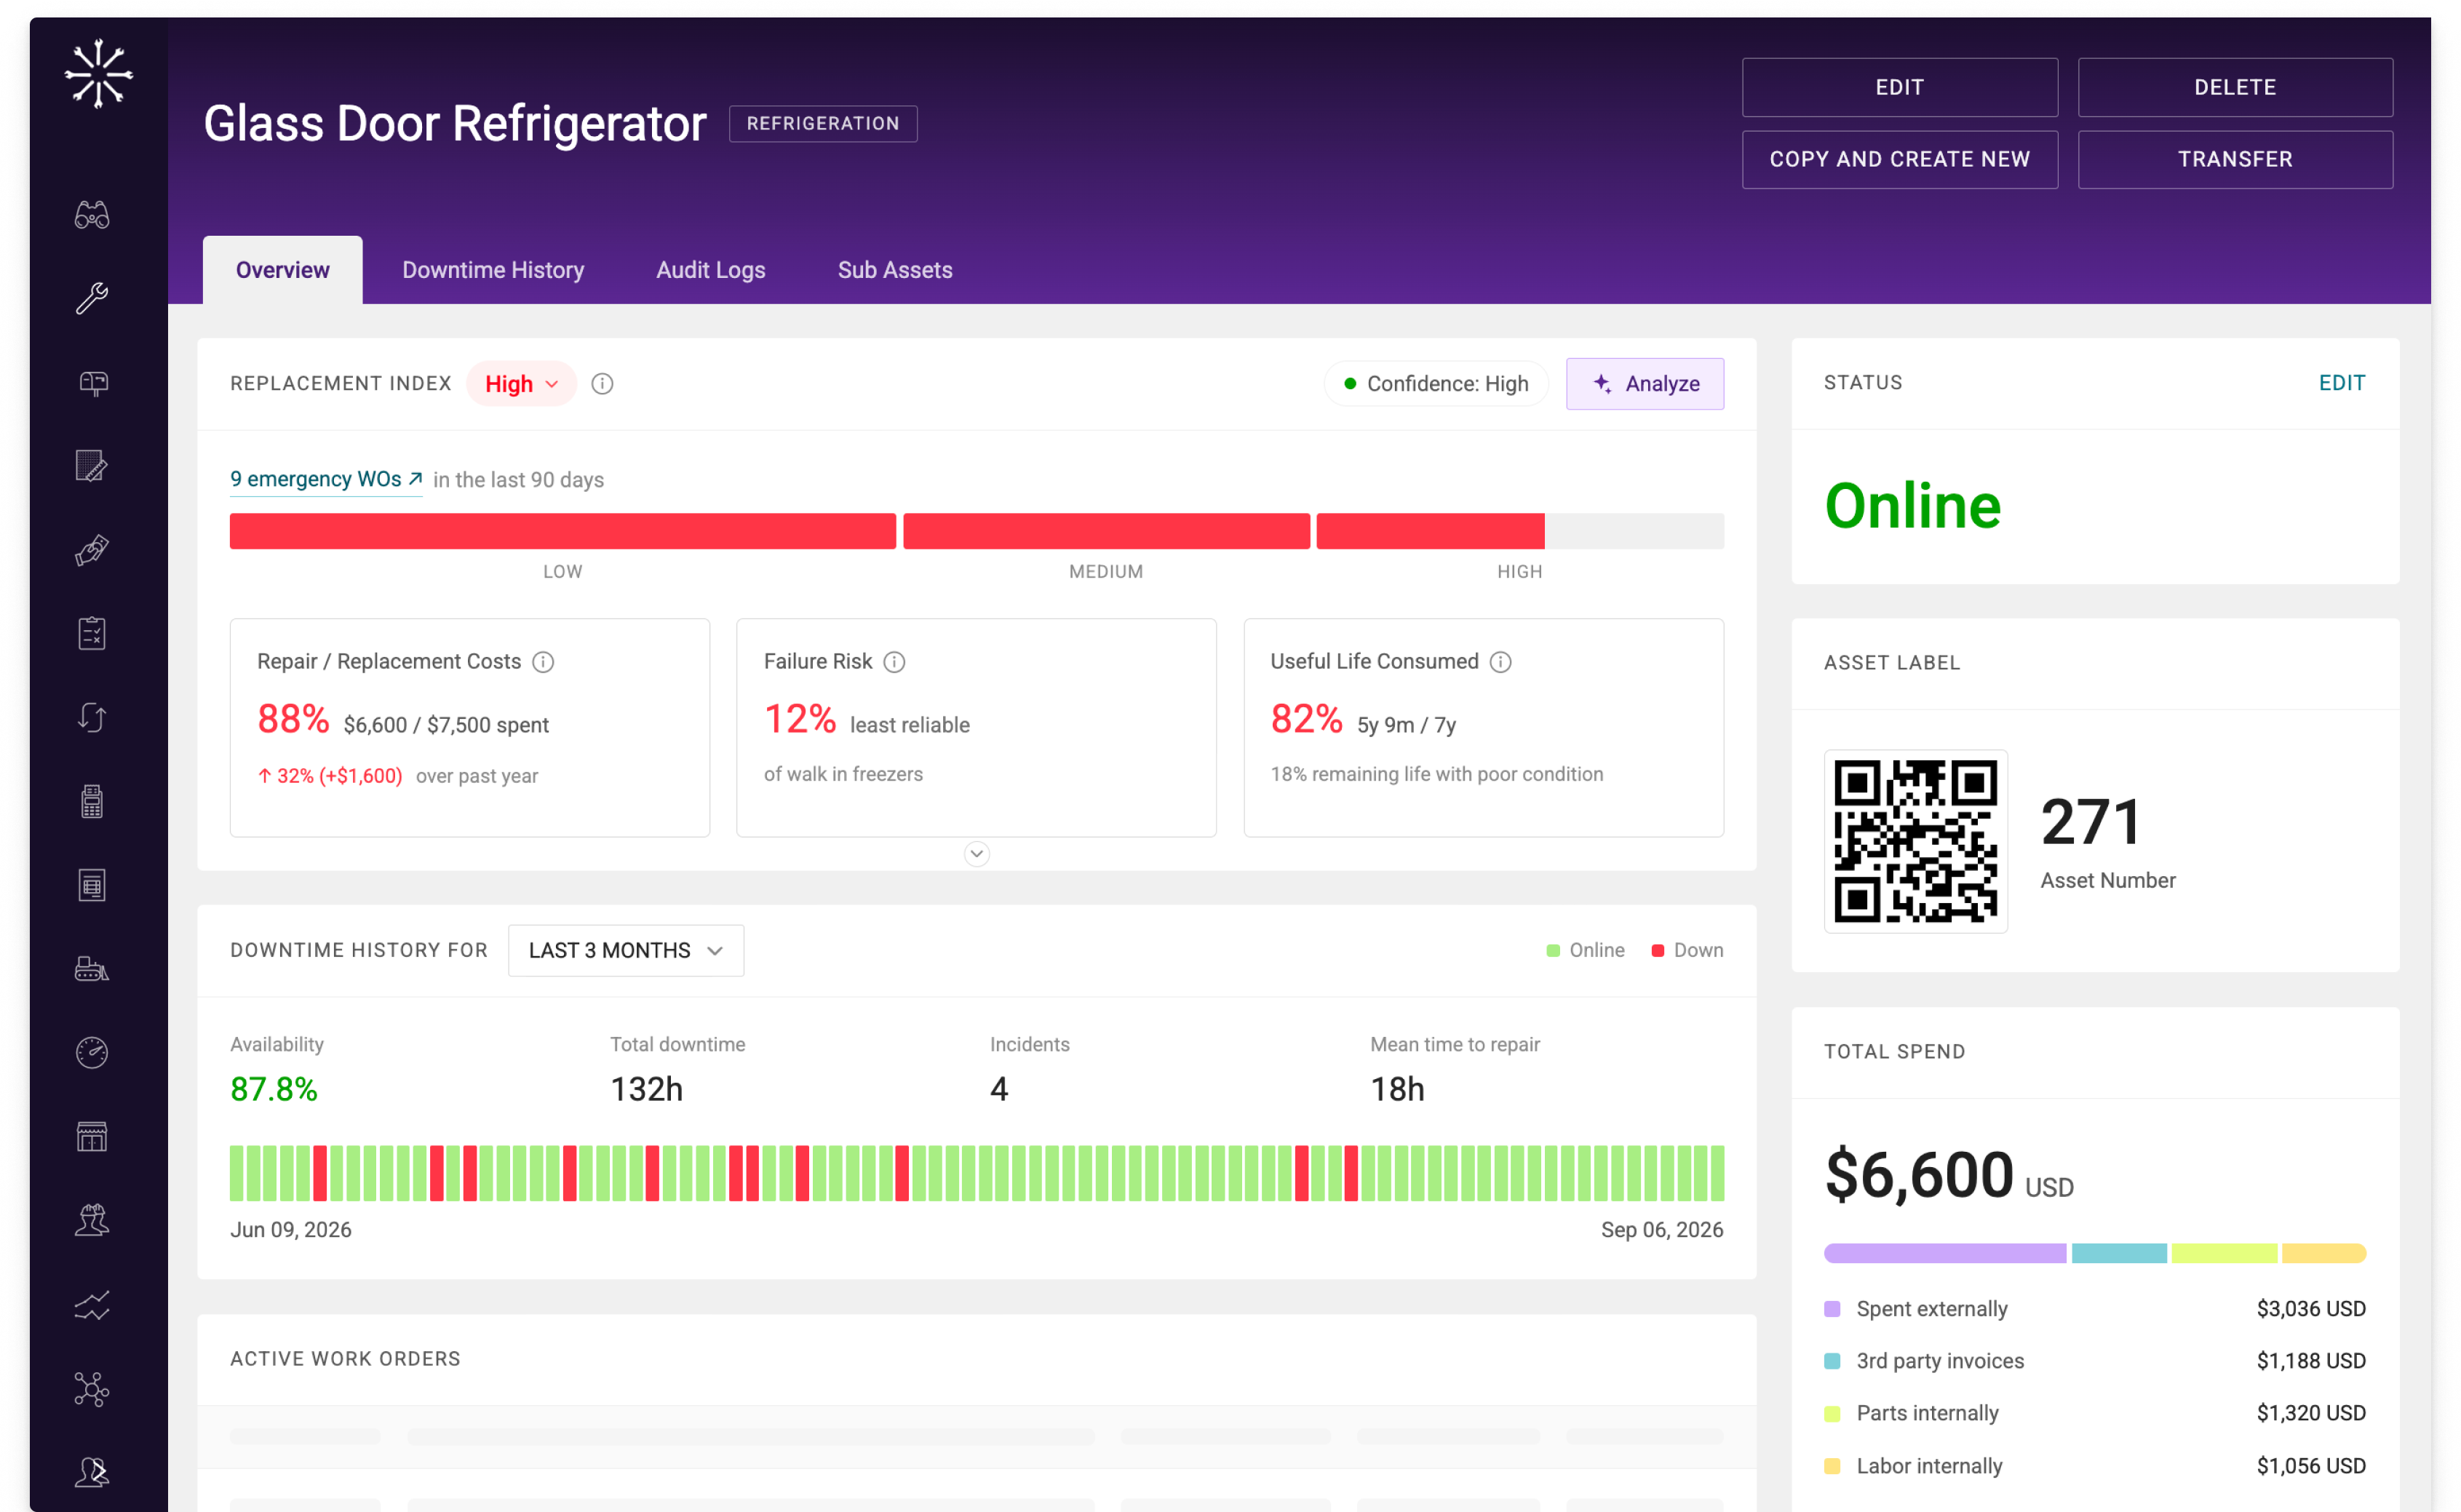Open the High replacement index dropdown
This screenshot has height=1512, width=2461.
pyautogui.click(x=521, y=384)
